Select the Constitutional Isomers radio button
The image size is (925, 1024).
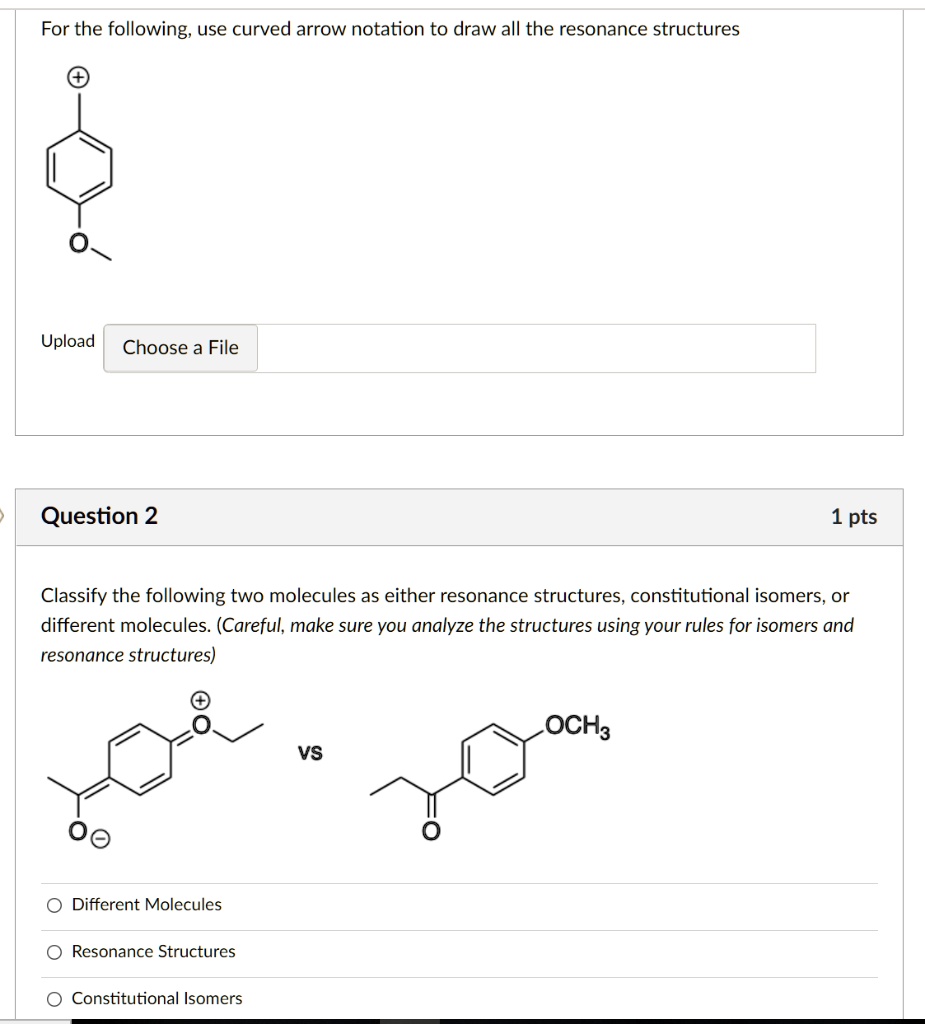click(53, 997)
